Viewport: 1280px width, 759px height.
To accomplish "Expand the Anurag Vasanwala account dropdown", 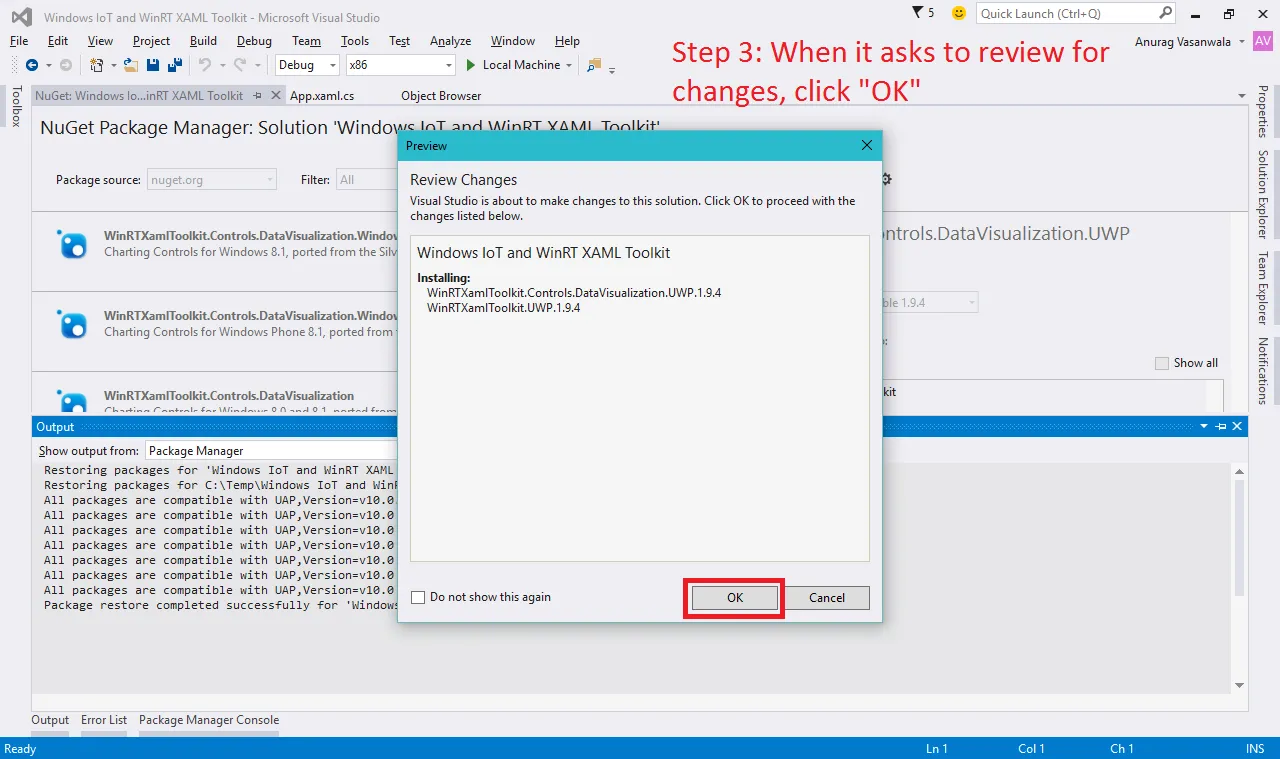I will tap(1241, 41).
